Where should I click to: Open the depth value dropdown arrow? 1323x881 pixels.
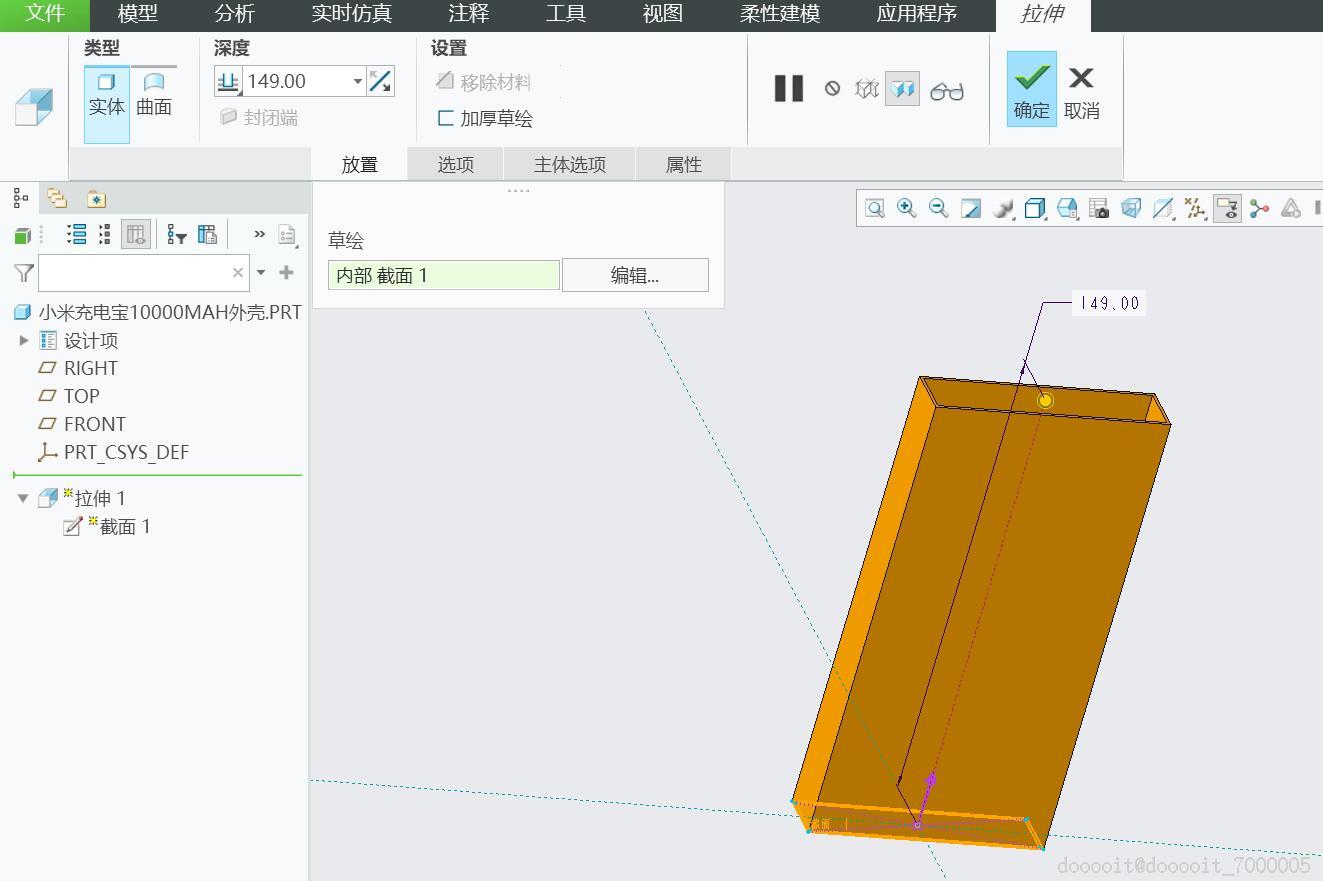(357, 81)
